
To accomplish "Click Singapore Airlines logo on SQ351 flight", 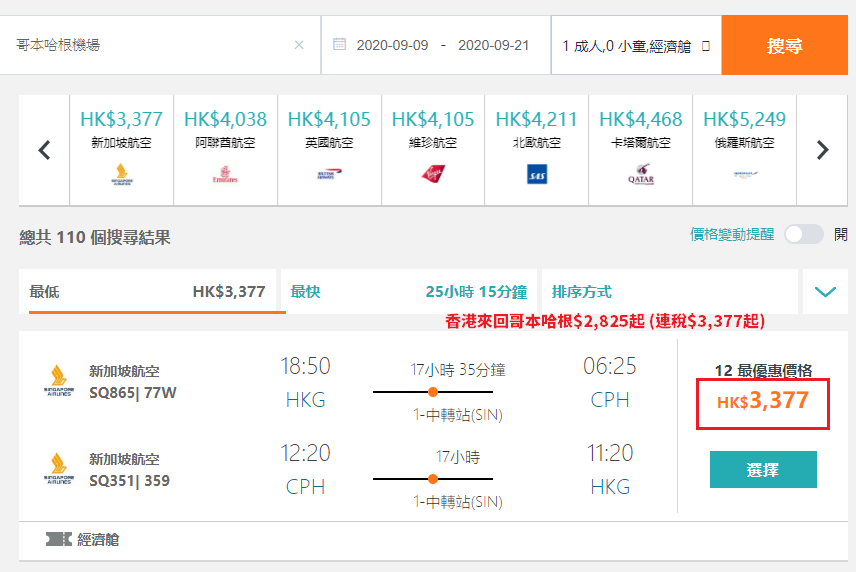I will click(x=58, y=468).
